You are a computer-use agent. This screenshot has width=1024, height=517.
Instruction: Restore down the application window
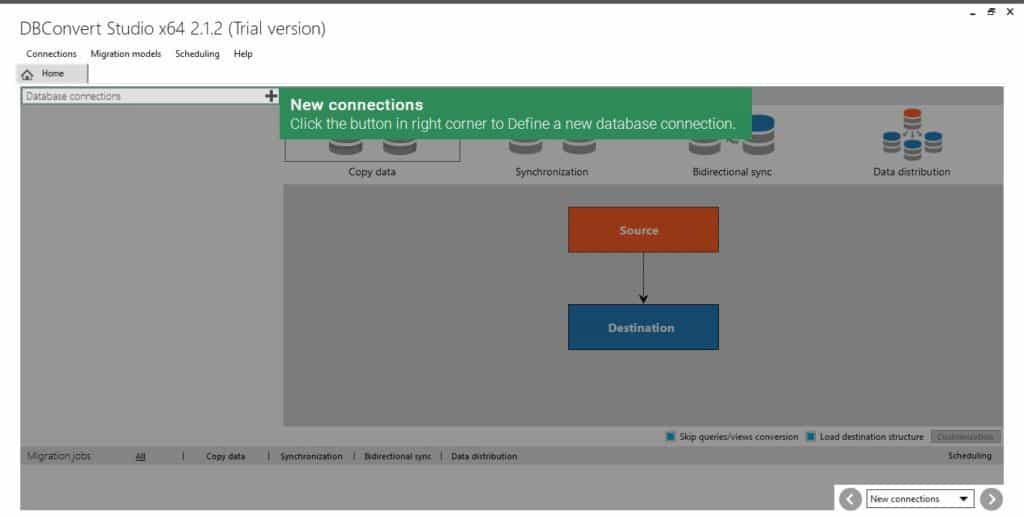pyautogui.click(x=991, y=12)
